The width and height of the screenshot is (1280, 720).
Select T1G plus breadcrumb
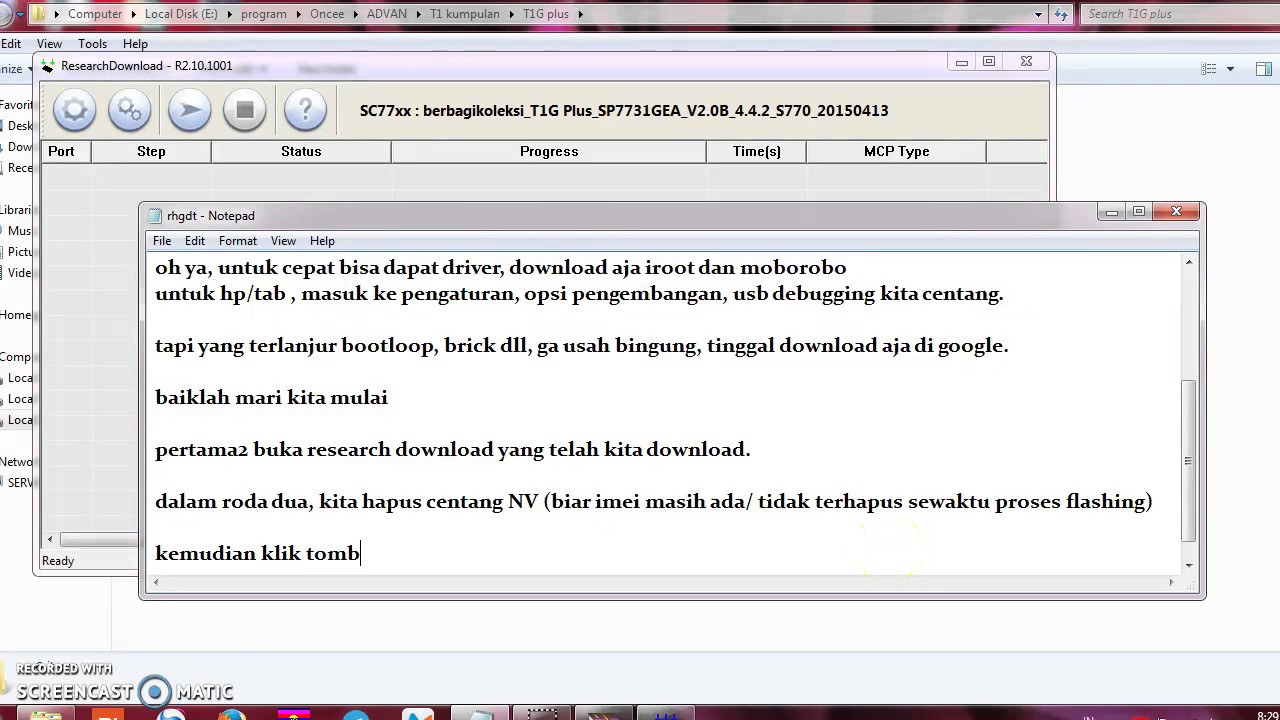click(x=545, y=14)
